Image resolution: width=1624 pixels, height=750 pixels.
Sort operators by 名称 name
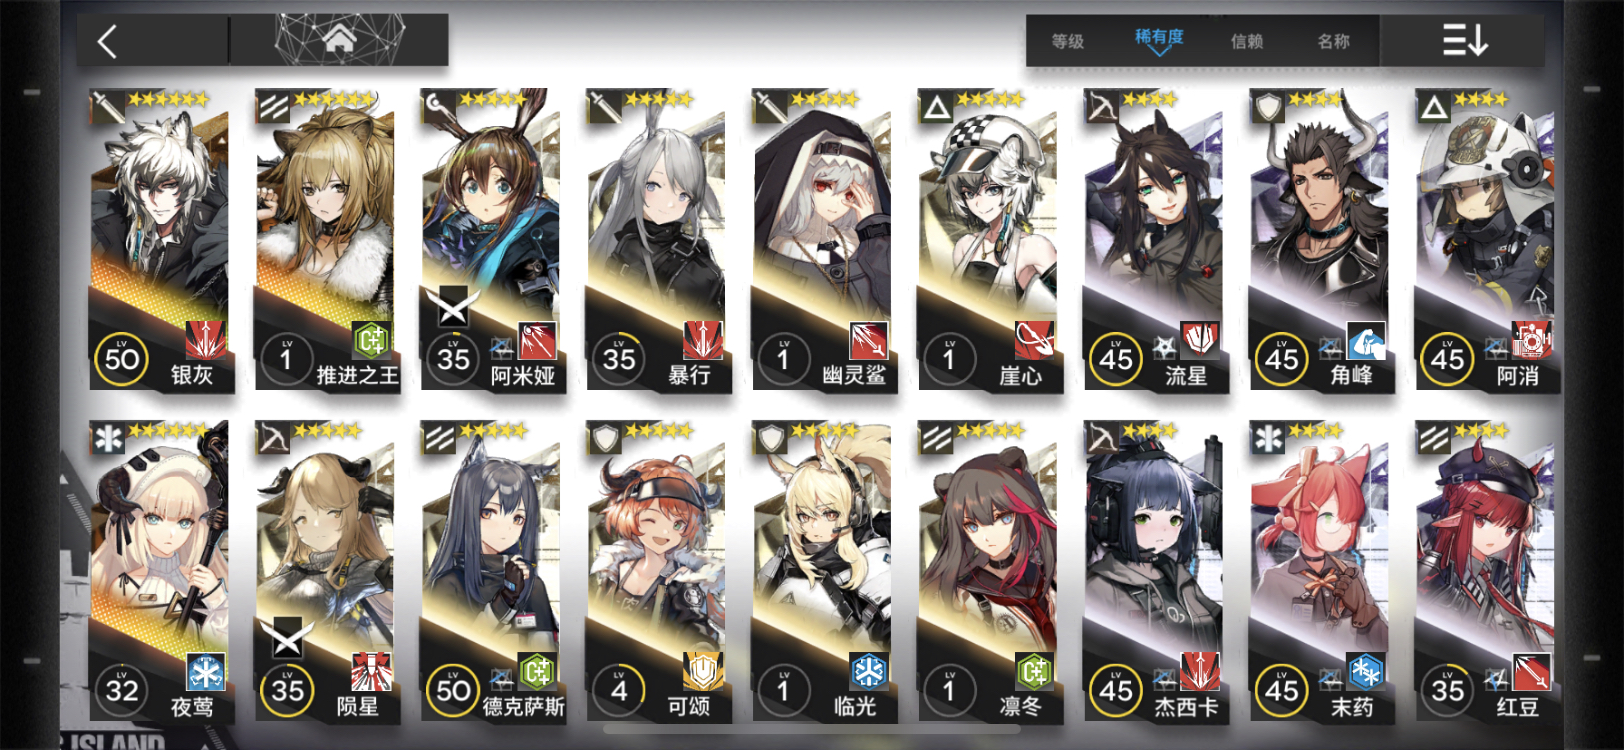[1333, 41]
